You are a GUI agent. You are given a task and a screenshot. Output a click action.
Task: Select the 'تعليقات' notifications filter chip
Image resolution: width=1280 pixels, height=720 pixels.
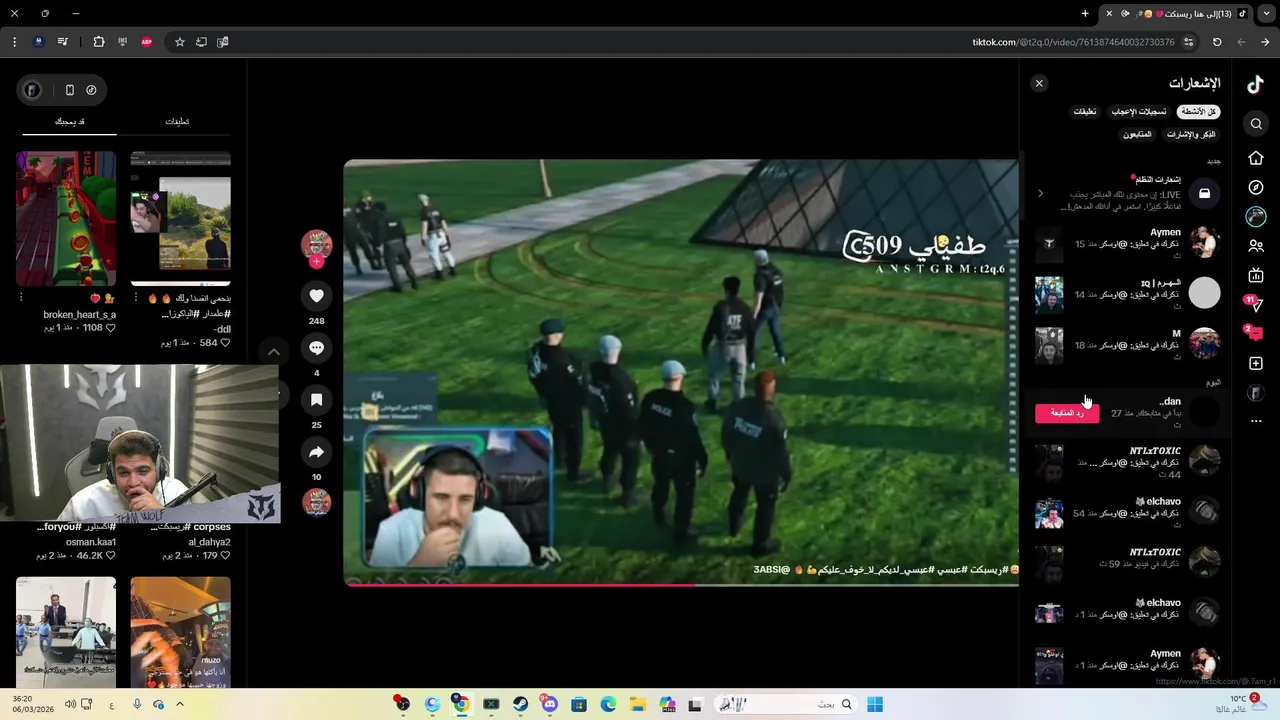(x=1085, y=112)
